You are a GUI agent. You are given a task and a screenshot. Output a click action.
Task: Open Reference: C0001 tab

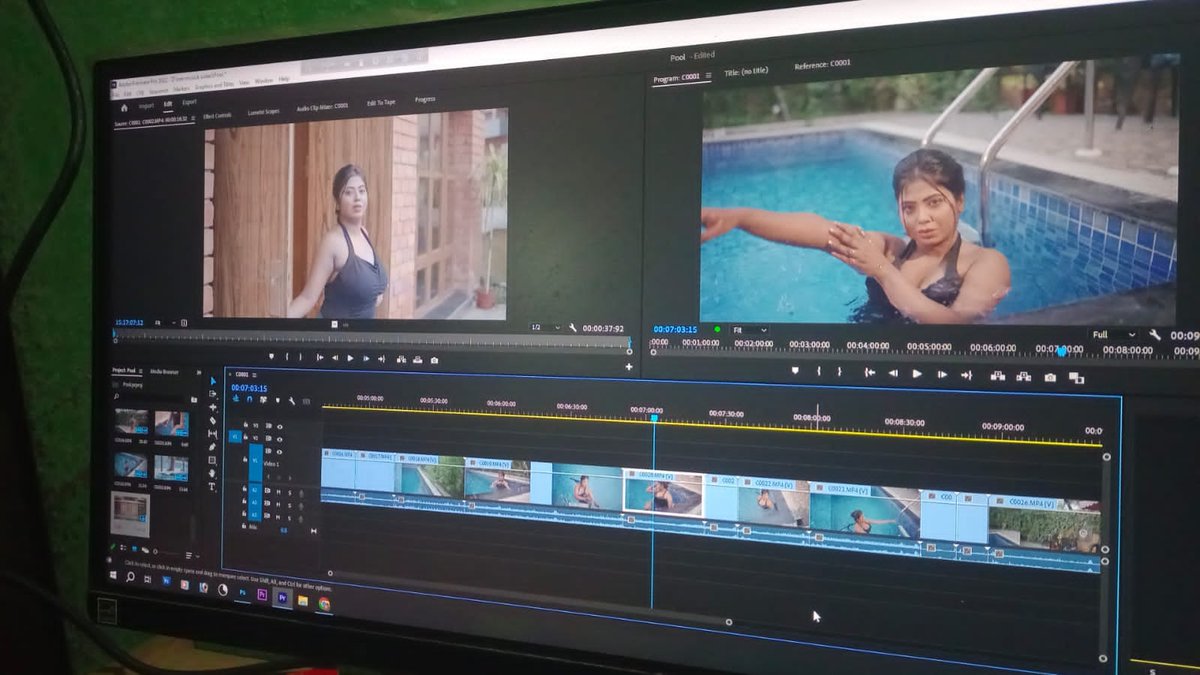click(x=823, y=66)
